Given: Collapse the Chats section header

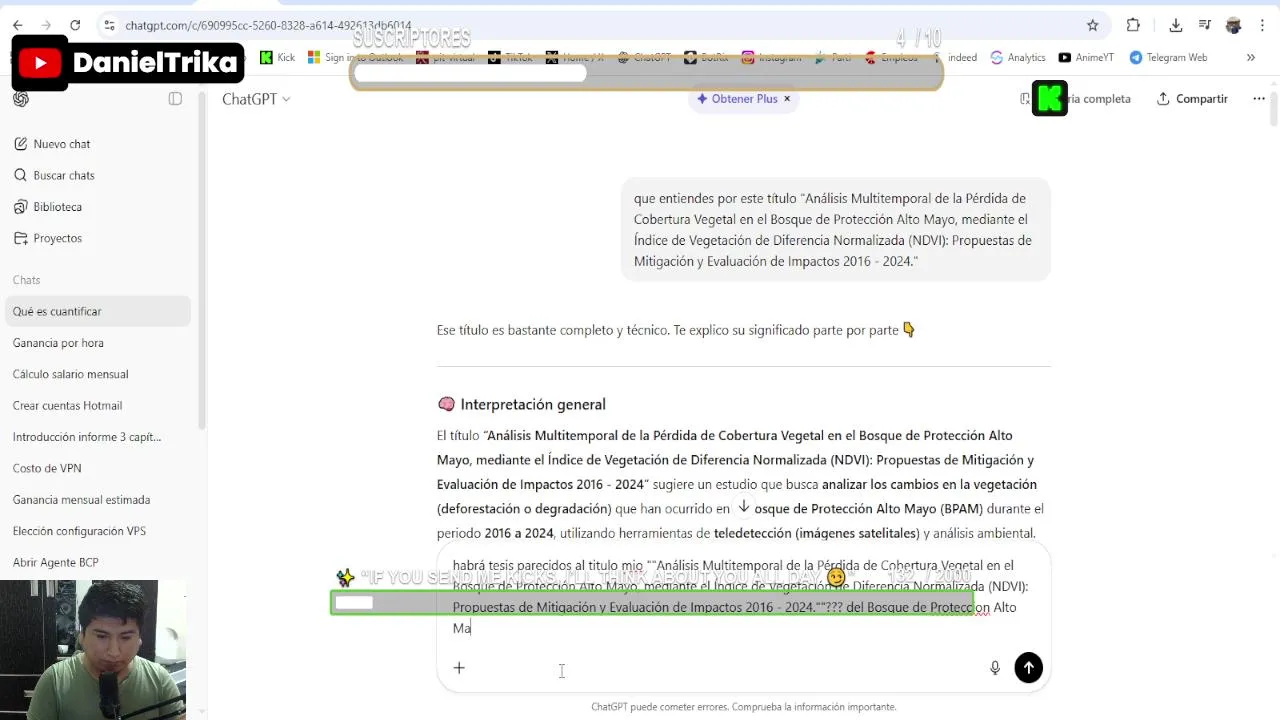Looking at the screenshot, I should (x=27, y=280).
